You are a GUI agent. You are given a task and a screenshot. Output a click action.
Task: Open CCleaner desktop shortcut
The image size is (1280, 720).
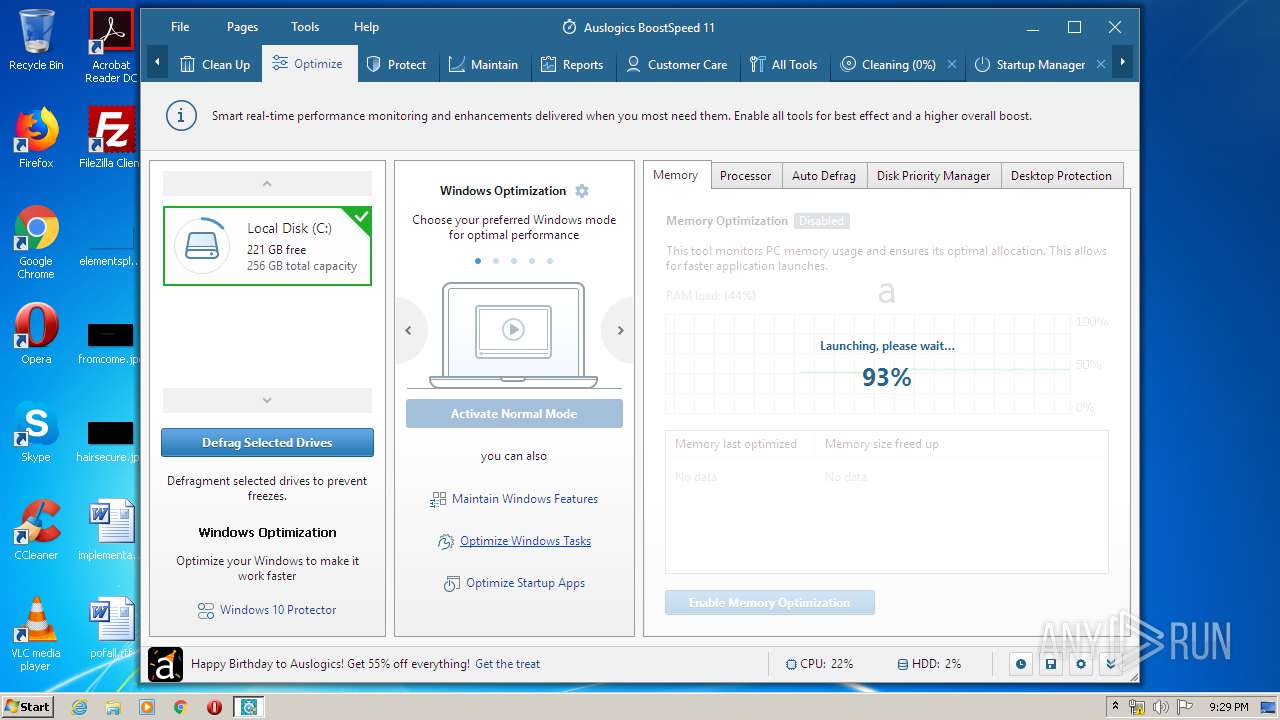coord(36,530)
